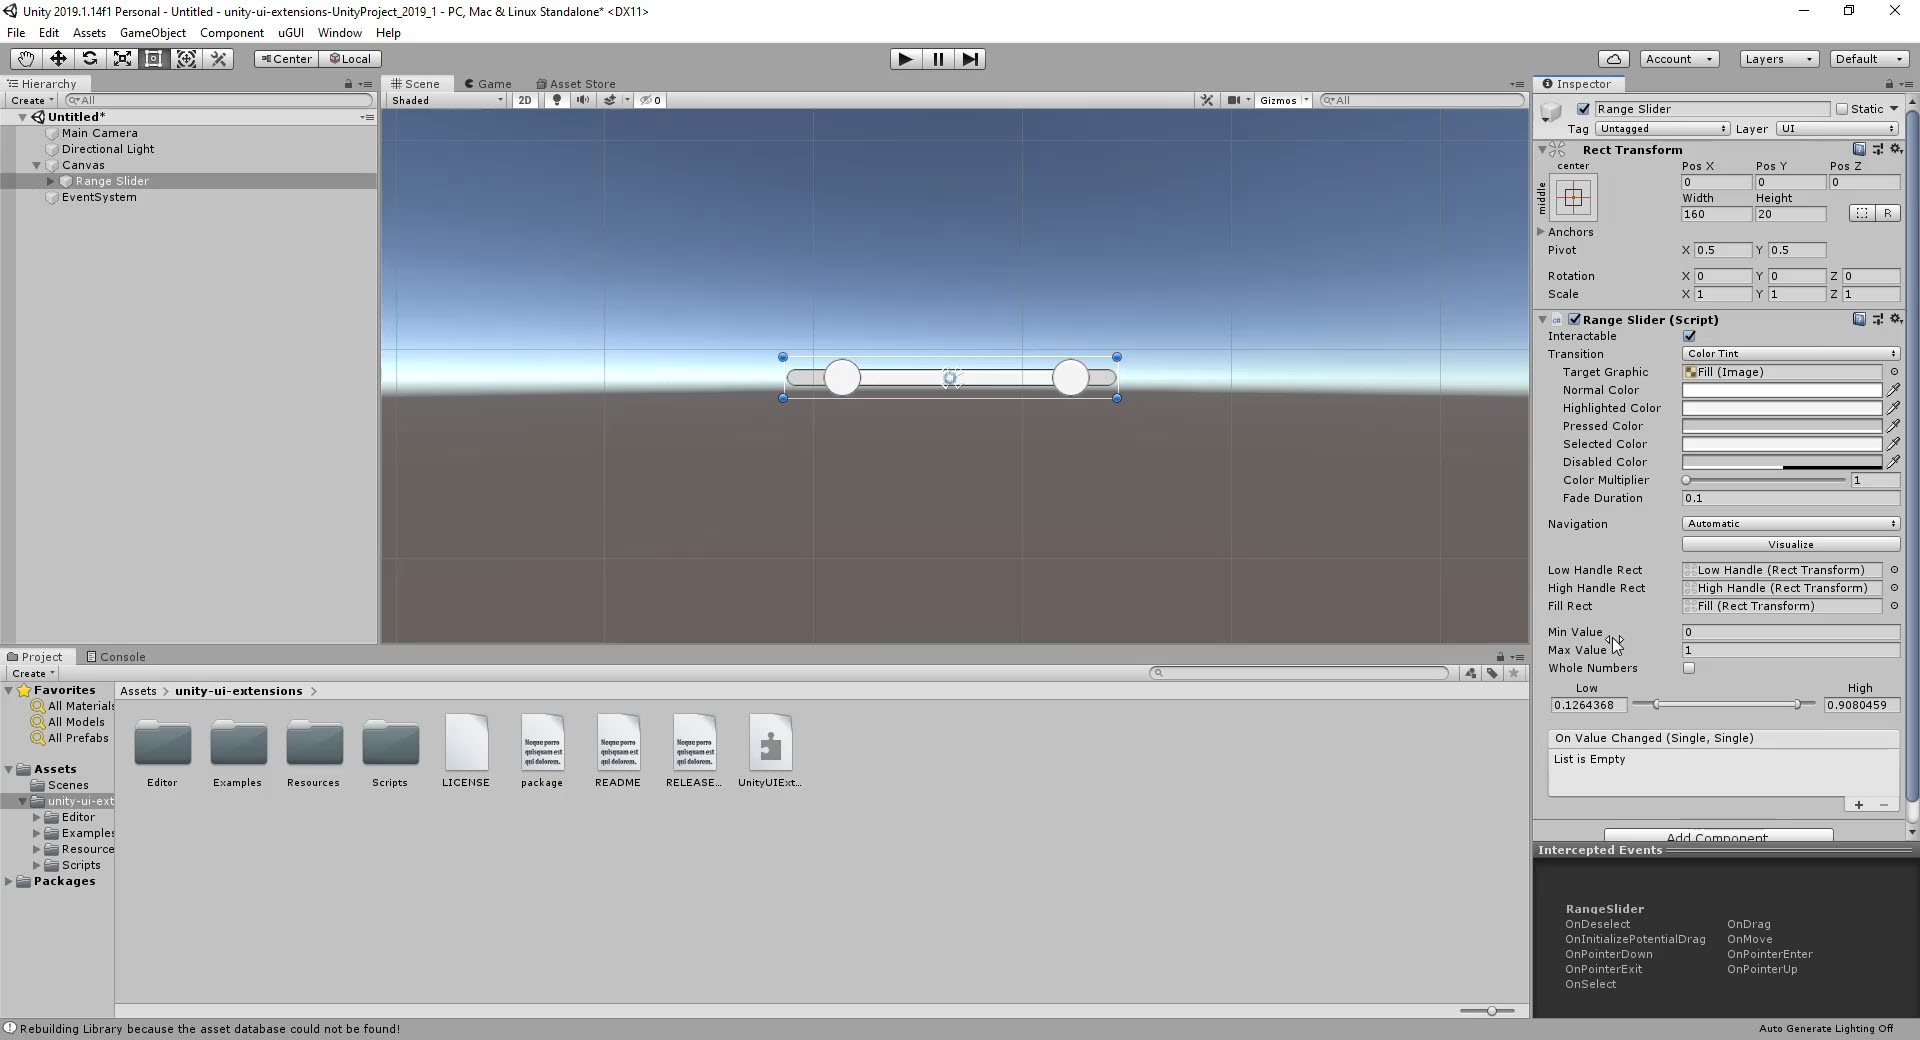Screen dimensions: 1920x1040
Task: Select the Move tool
Action: (57, 59)
